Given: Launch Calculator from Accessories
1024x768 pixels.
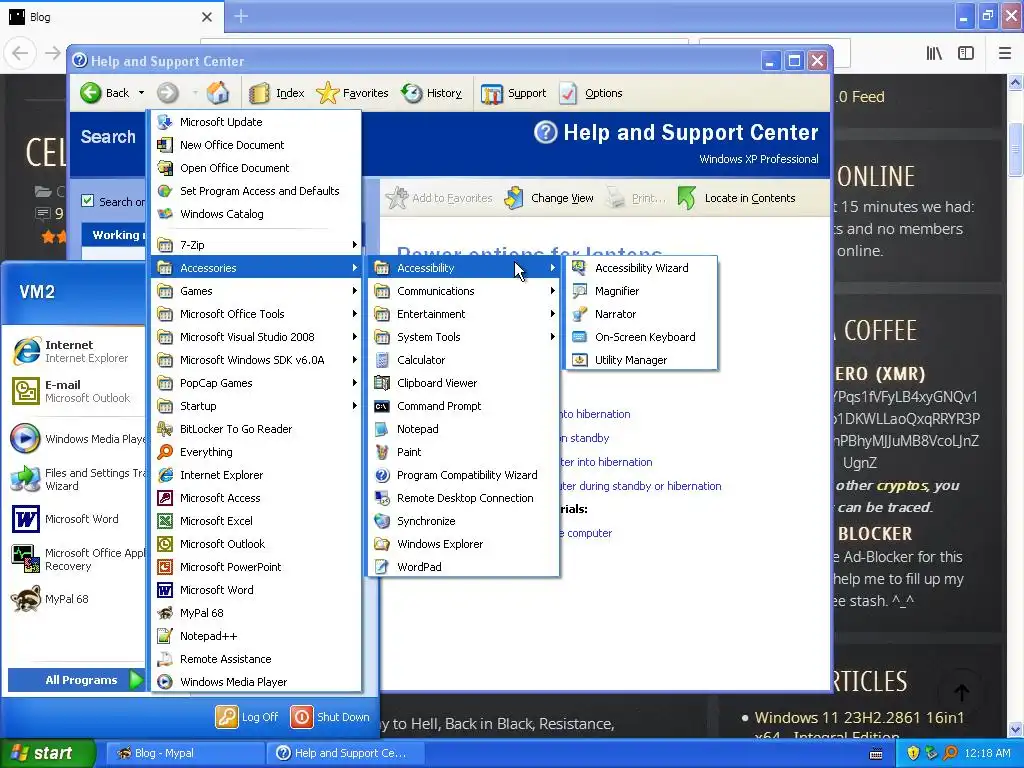Looking at the screenshot, I should pyautogui.click(x=463, y=360).
